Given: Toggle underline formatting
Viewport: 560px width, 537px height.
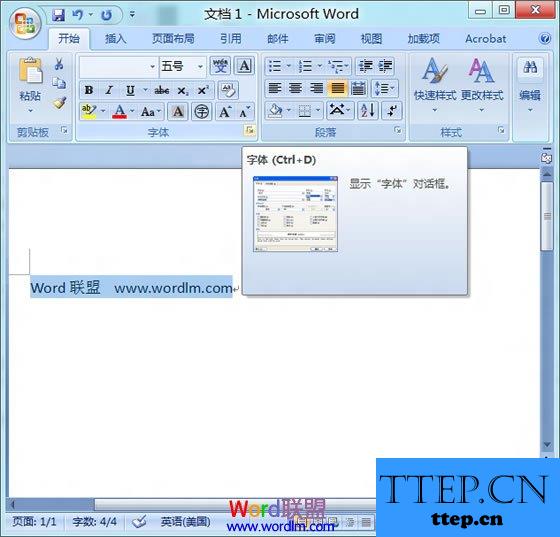Looking at the screenshot, I should coord(130,90).
